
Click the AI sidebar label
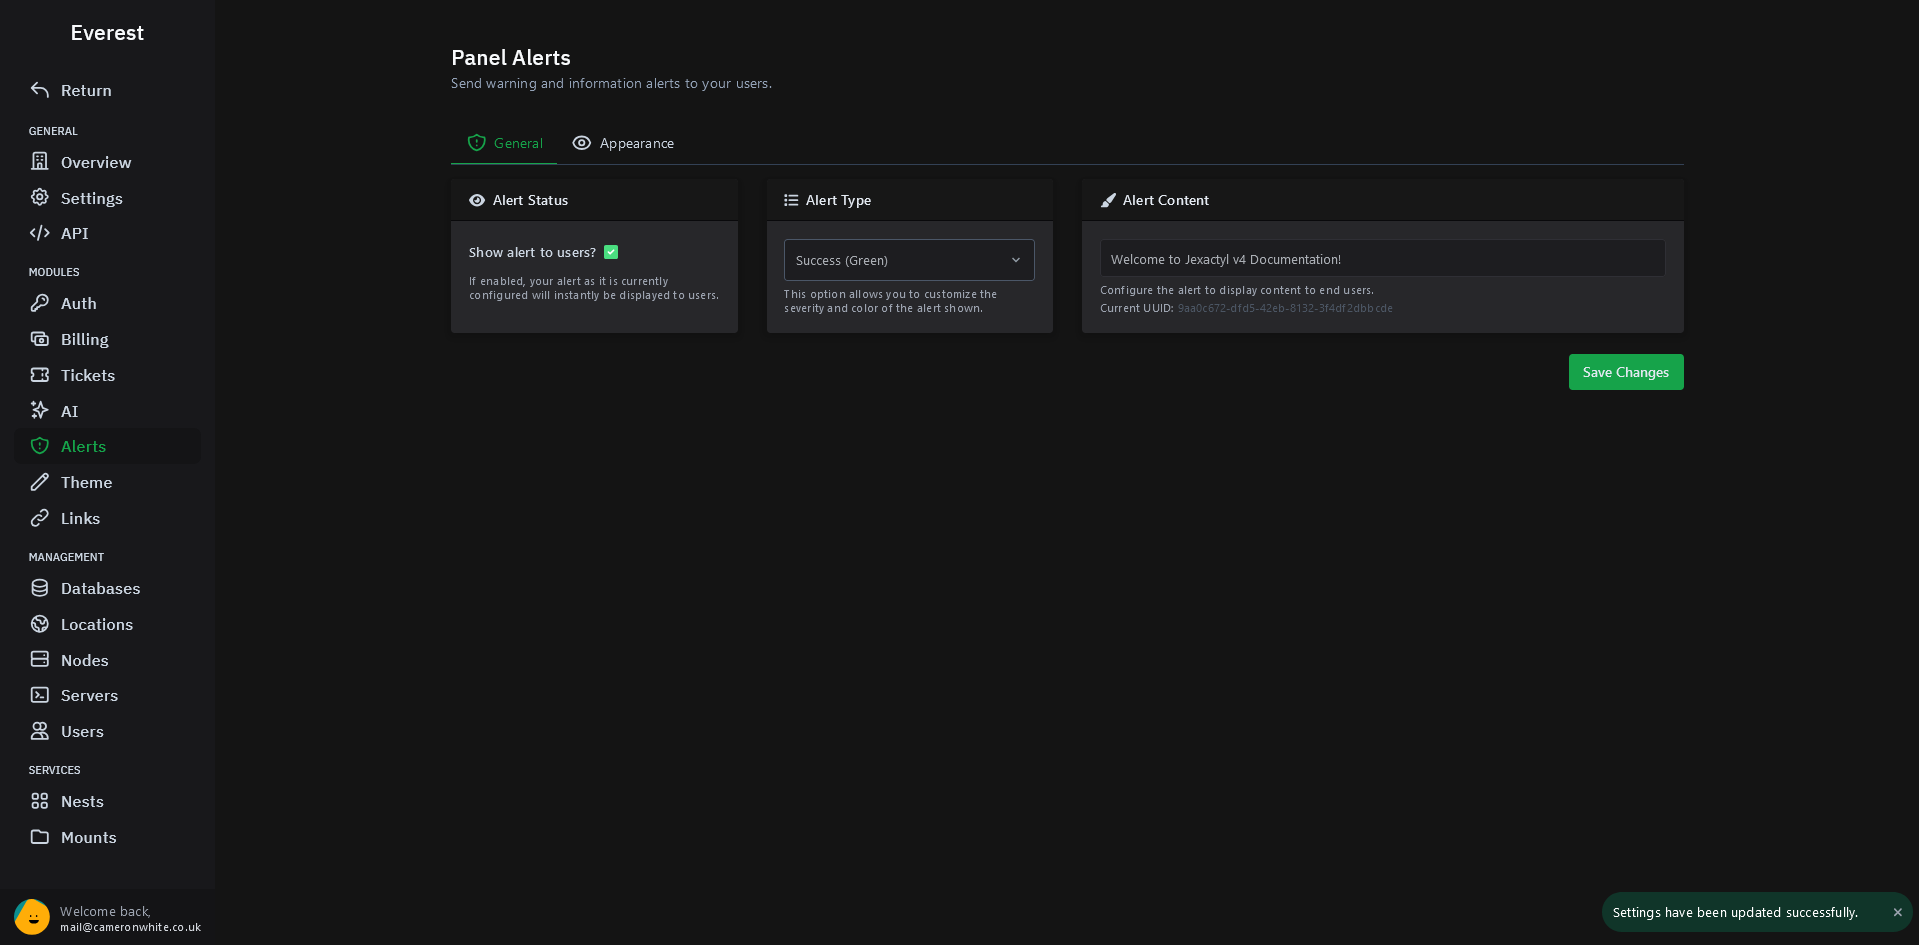pos(69,411)
